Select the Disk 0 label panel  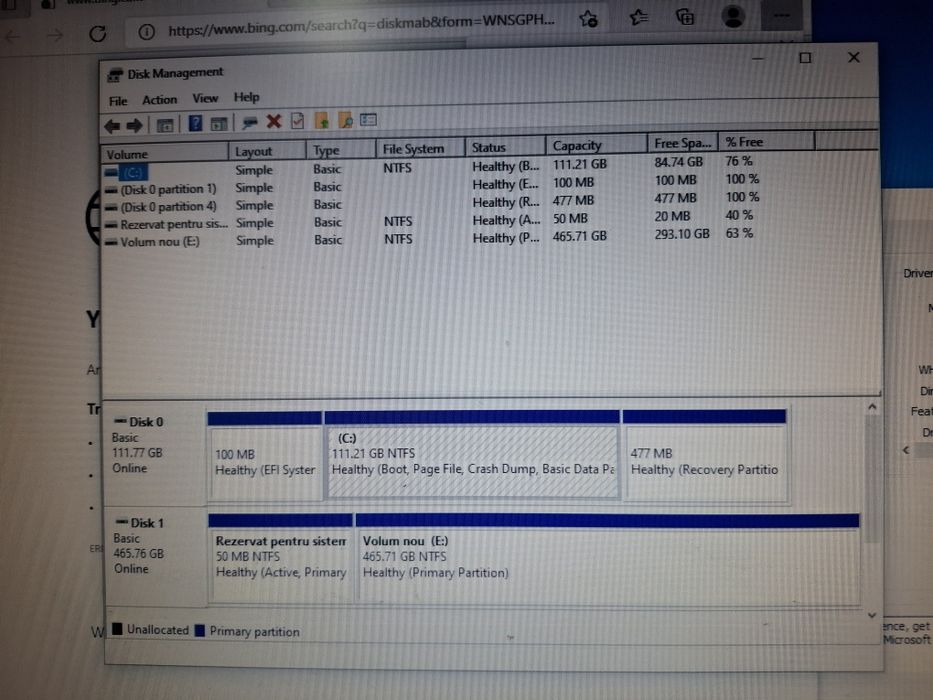point(155,452)
